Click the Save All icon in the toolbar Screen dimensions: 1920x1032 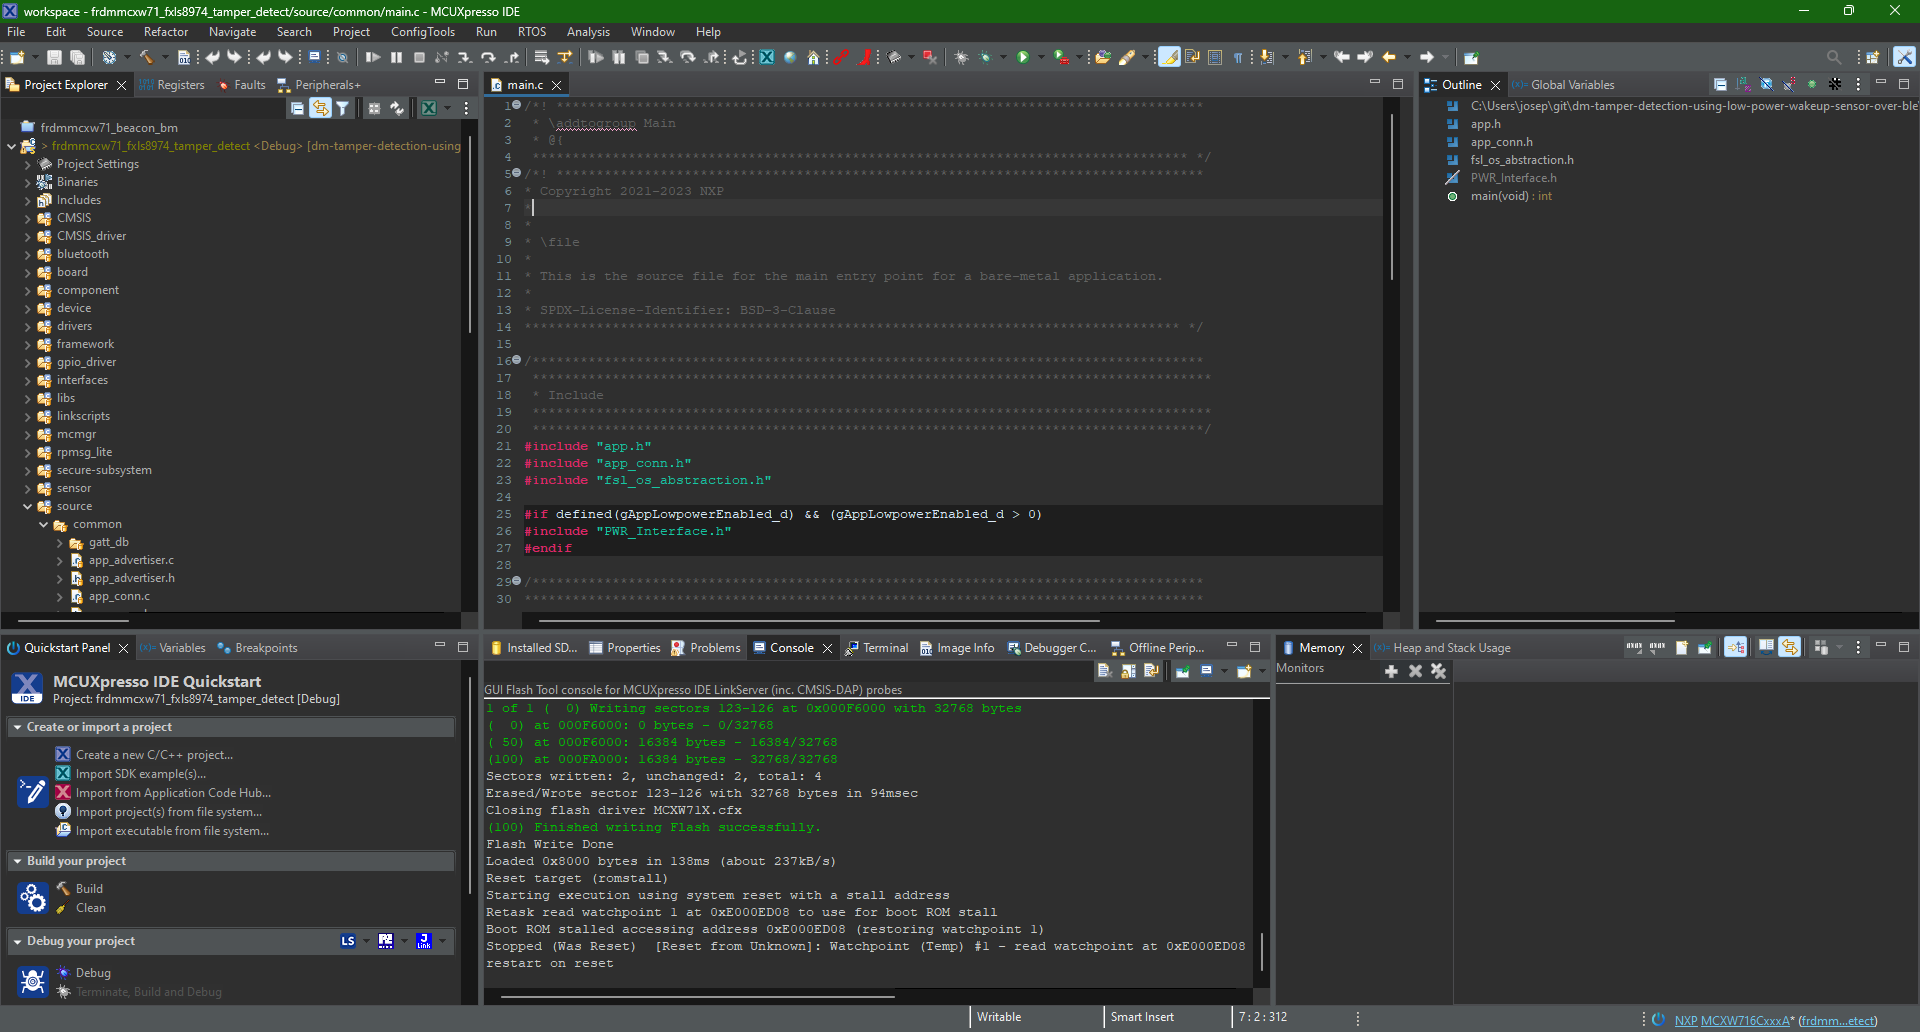(x=77, y=58)
